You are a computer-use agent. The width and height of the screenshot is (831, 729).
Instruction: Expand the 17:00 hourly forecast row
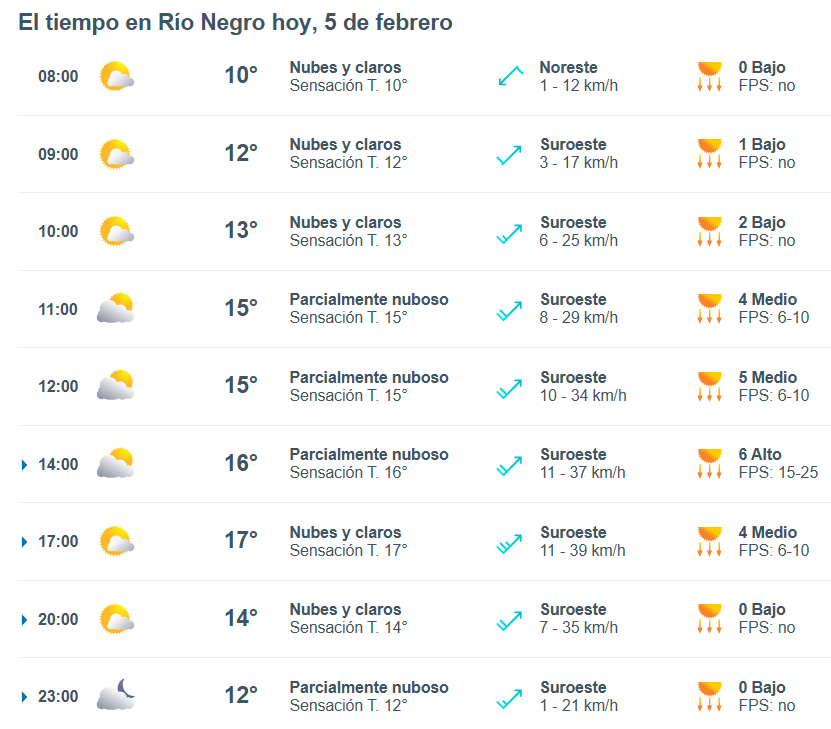pos(24,542)
